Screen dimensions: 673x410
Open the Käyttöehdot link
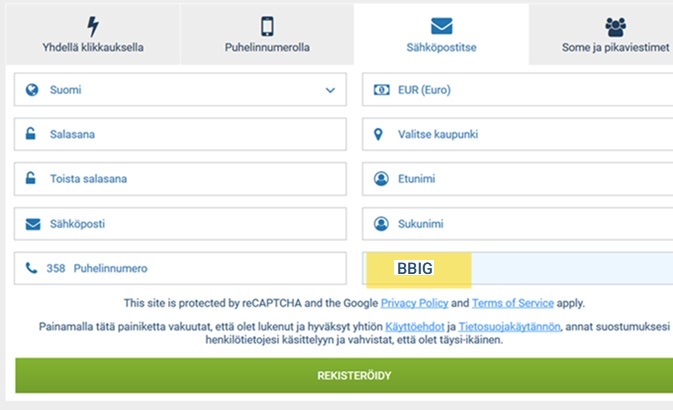click(x=414, y=327)
